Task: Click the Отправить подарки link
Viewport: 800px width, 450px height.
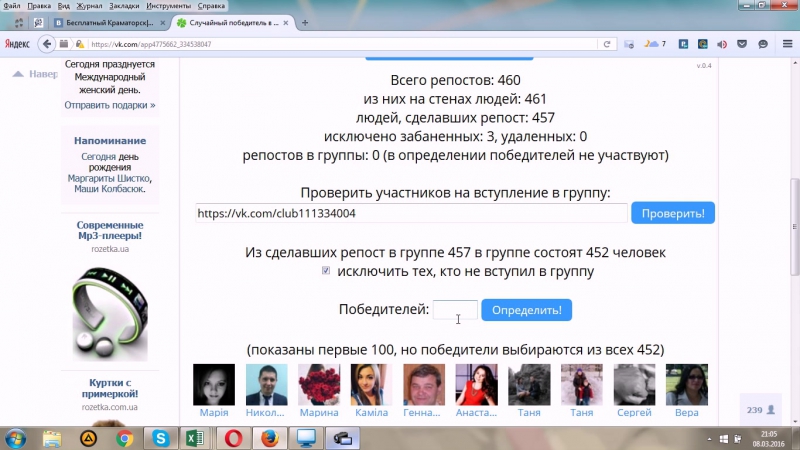Action: coord(109,105)
